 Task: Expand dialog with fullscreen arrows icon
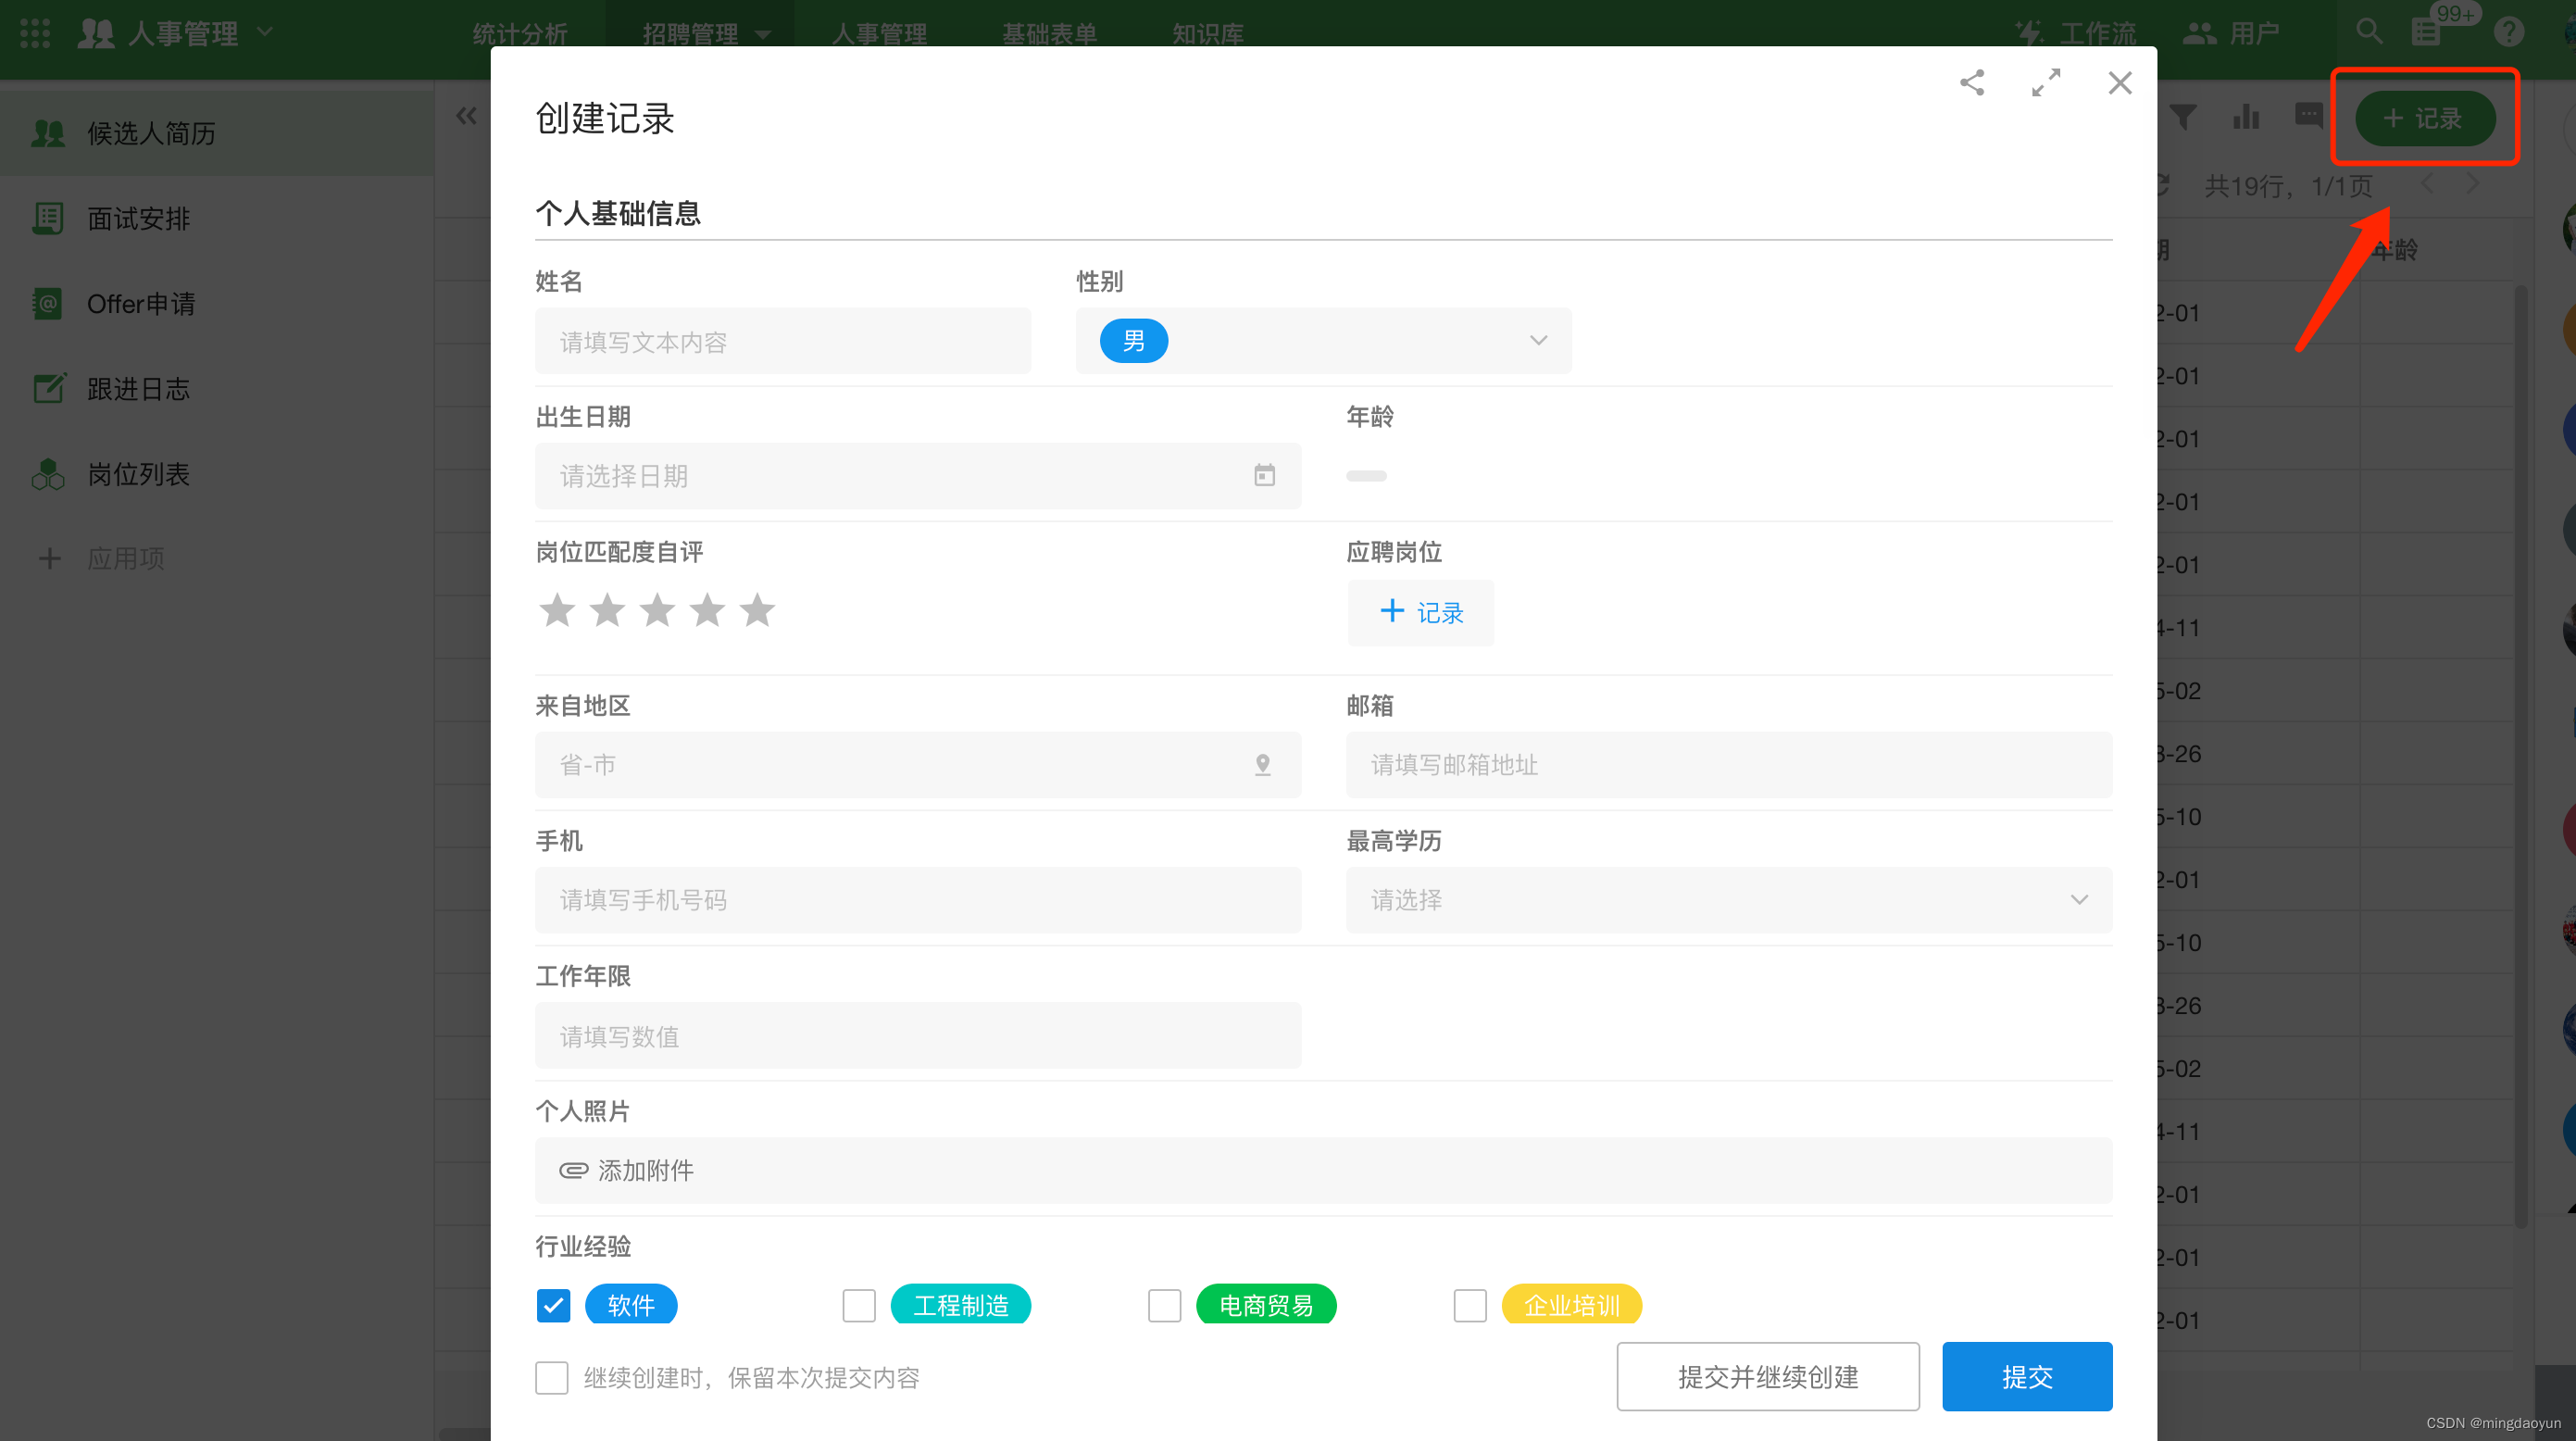point(2045,82)
